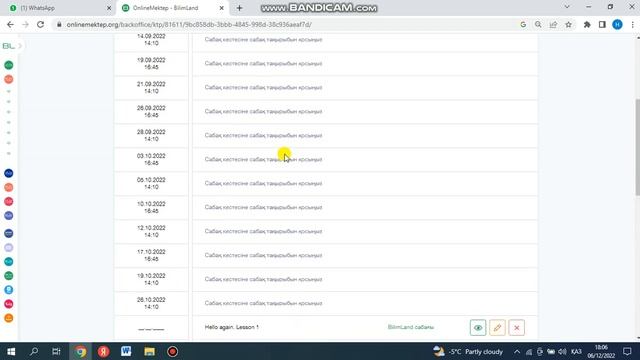Open Google Translate icon in address bar
The width and height of the screenshot is (640, 360).
[x=523, y=24]
